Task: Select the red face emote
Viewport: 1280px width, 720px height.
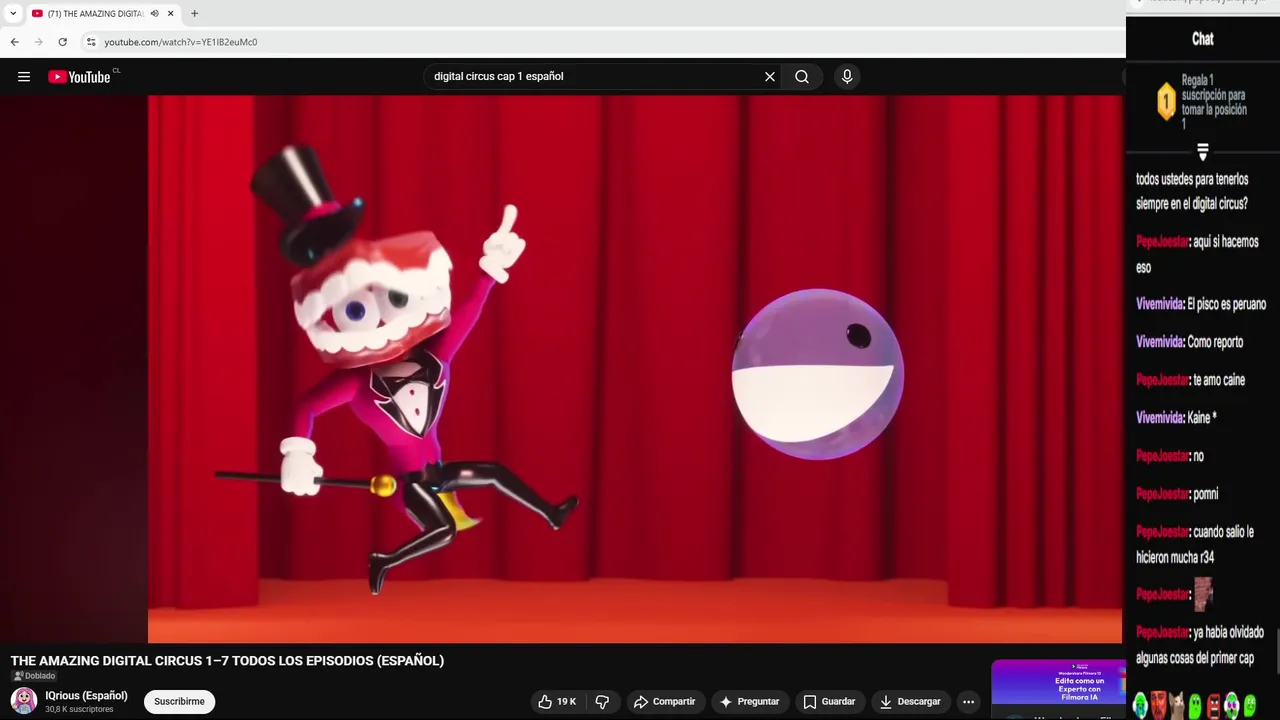Action: tap(1158, 705)
